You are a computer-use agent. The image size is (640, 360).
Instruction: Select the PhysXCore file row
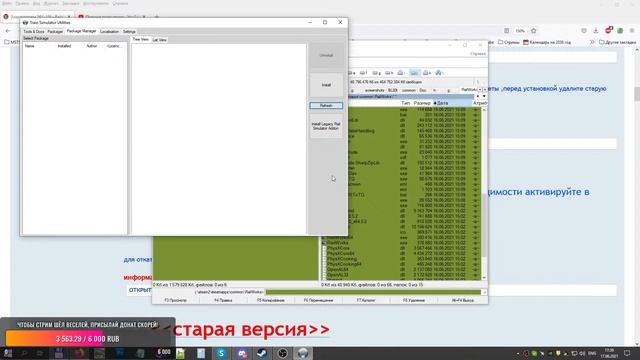pyautogui.click(x=402, y=248)
